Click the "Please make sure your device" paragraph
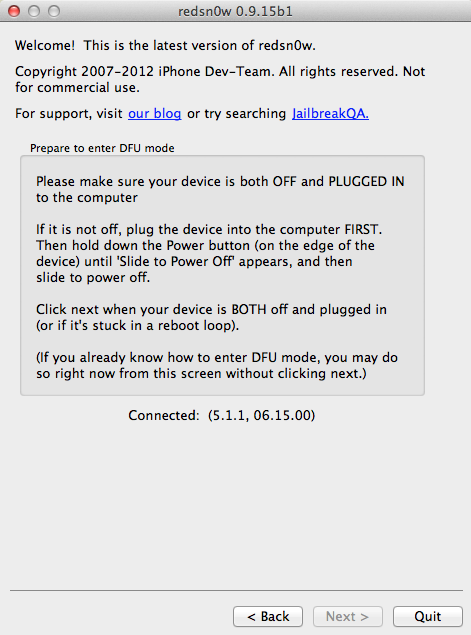 pyautogui.click(x=220, y=190)
